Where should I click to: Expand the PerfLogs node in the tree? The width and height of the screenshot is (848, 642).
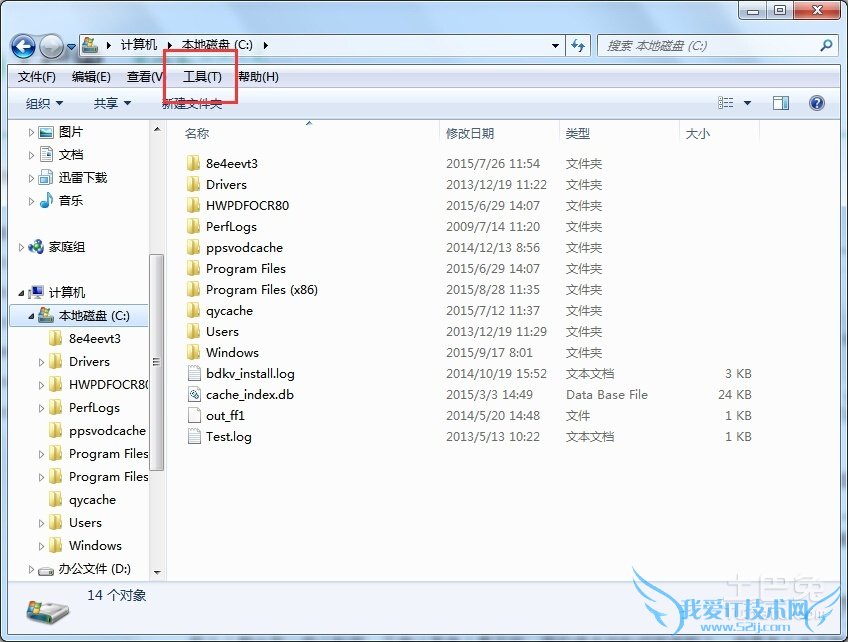tap(41, 408)
